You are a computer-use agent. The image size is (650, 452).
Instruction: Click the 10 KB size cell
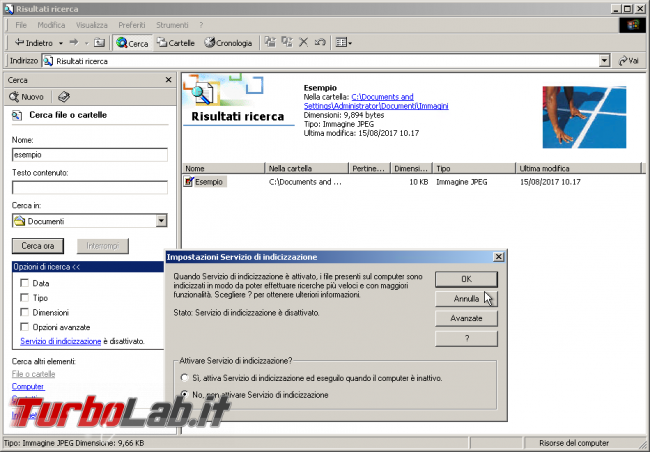tap(419, 182)
